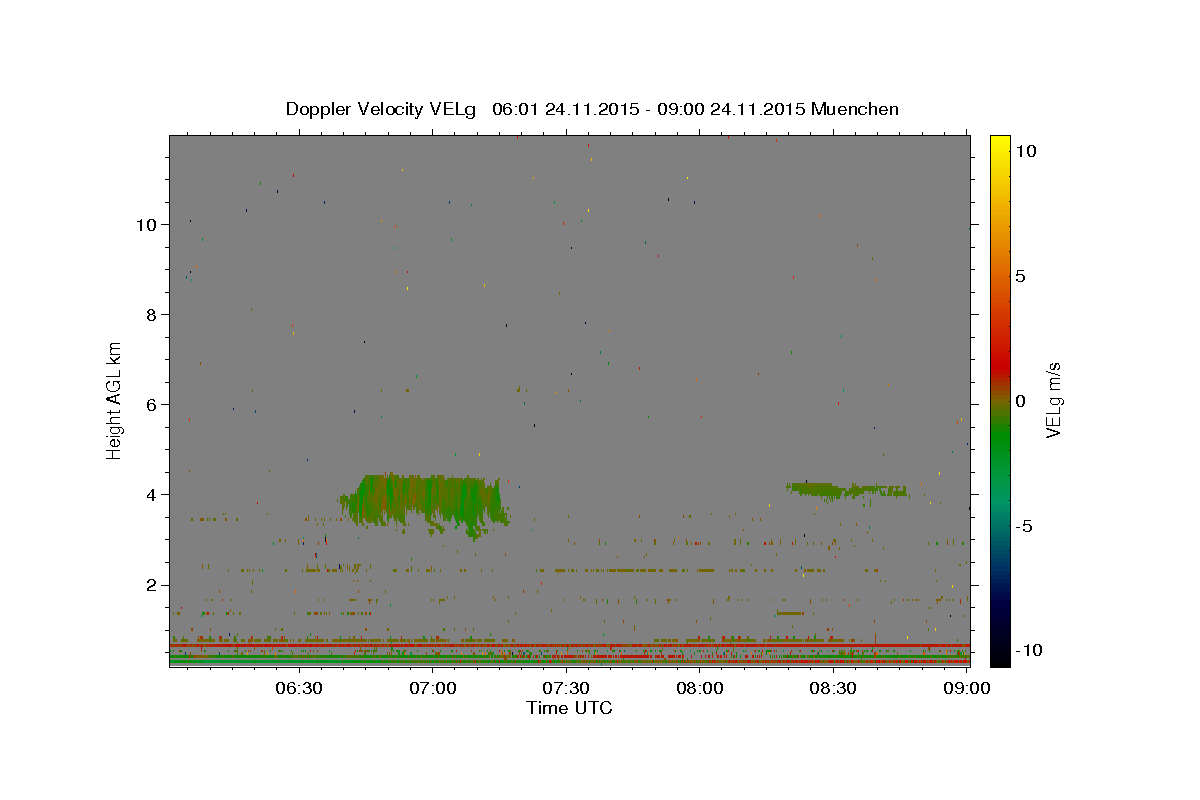Image resolution: width=1200 pixels, height=800 pixels.
Task: Click the colorbar tick label '5'
Action: coord(1020,276)
